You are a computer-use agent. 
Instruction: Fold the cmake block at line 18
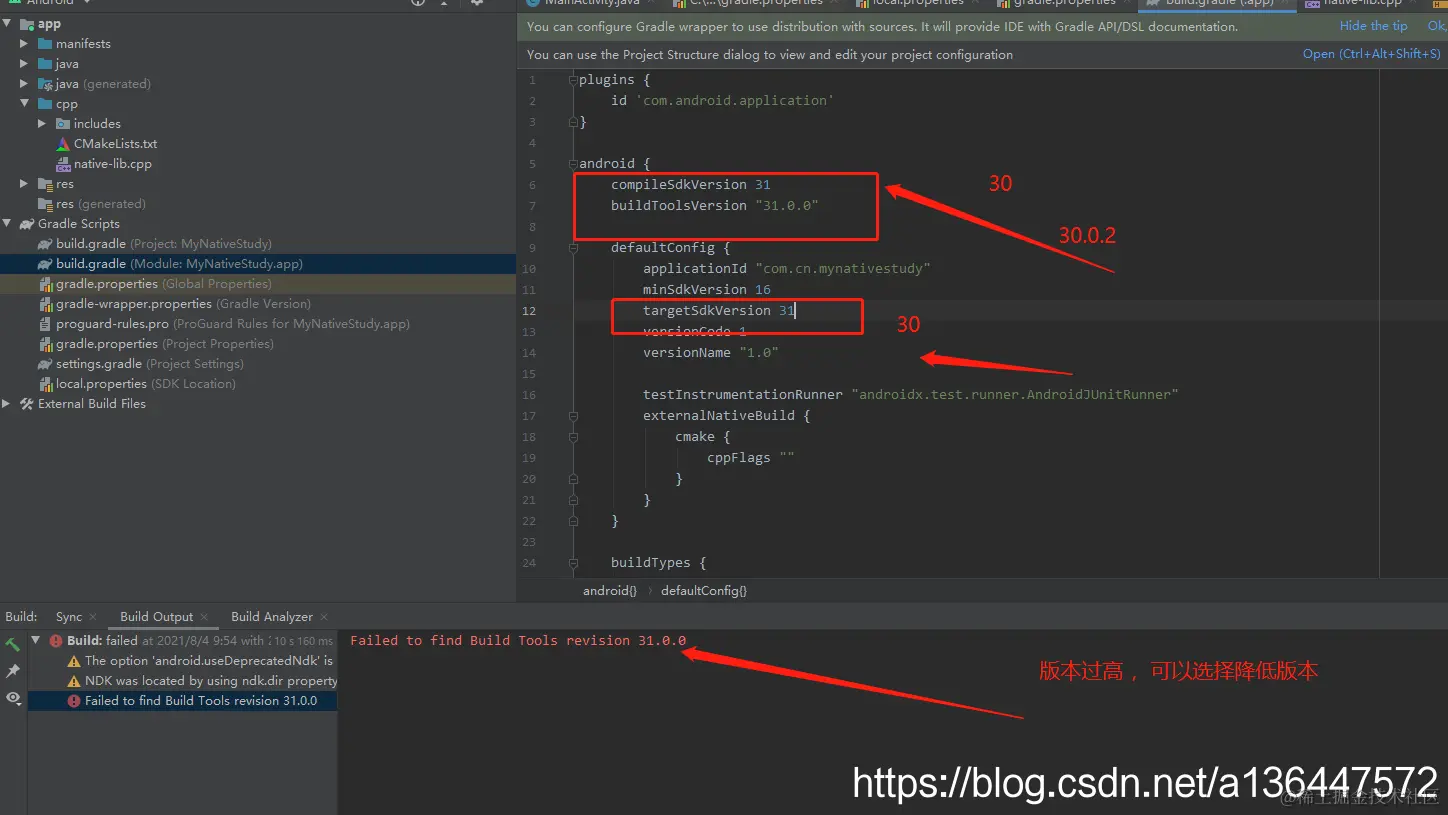[x=573, y=437]
